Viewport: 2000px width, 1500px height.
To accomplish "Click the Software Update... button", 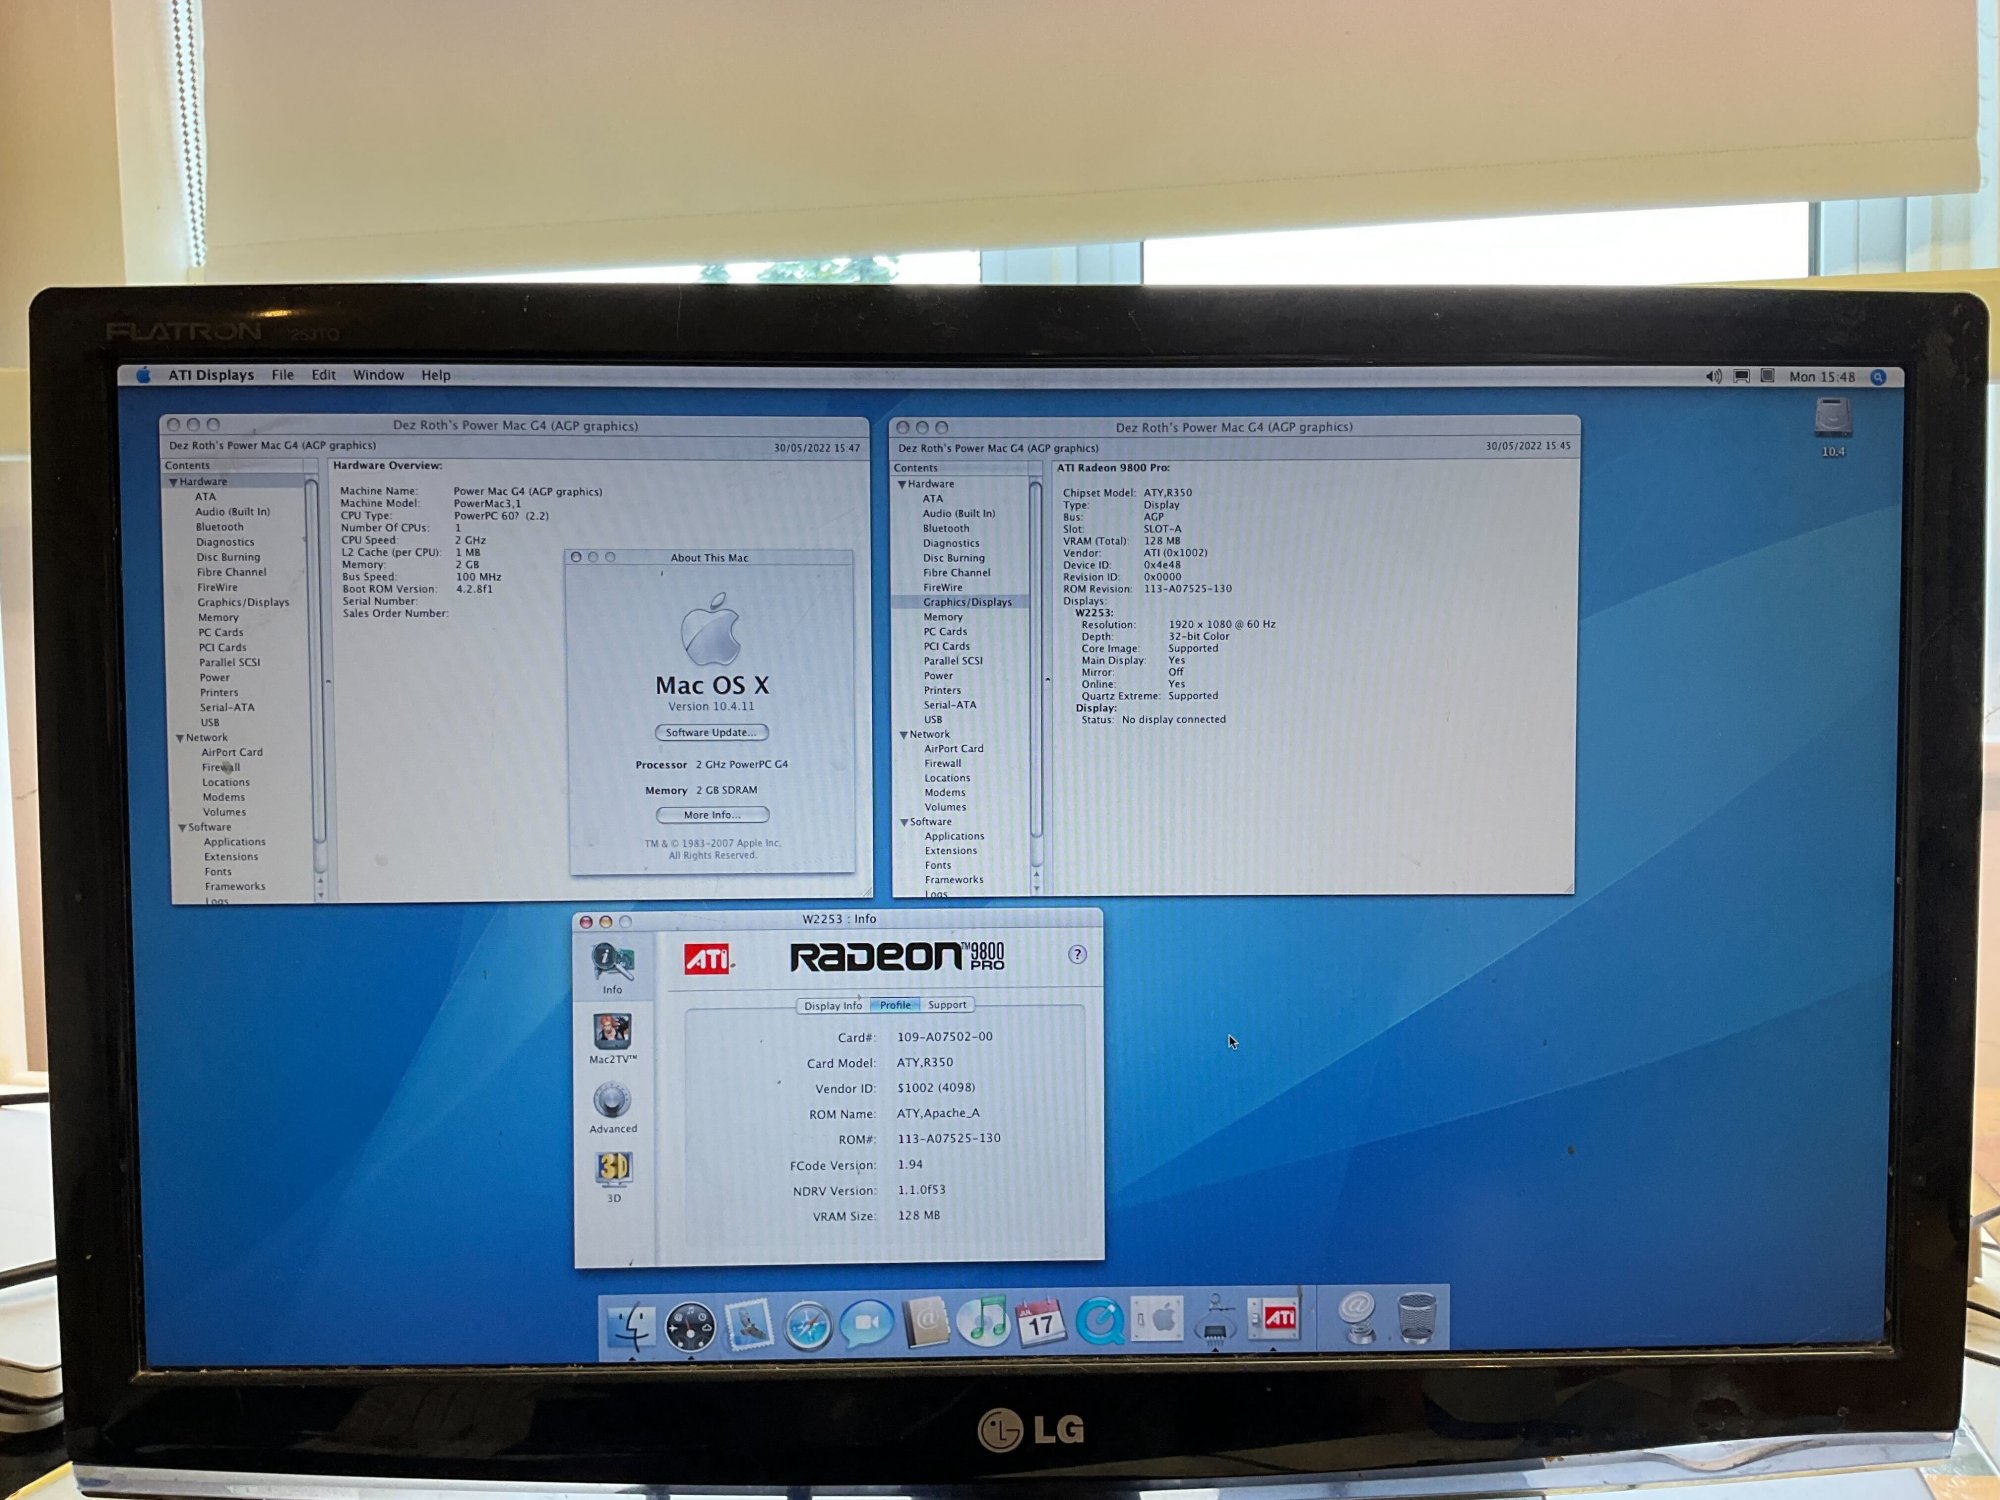I will [711, 733].
